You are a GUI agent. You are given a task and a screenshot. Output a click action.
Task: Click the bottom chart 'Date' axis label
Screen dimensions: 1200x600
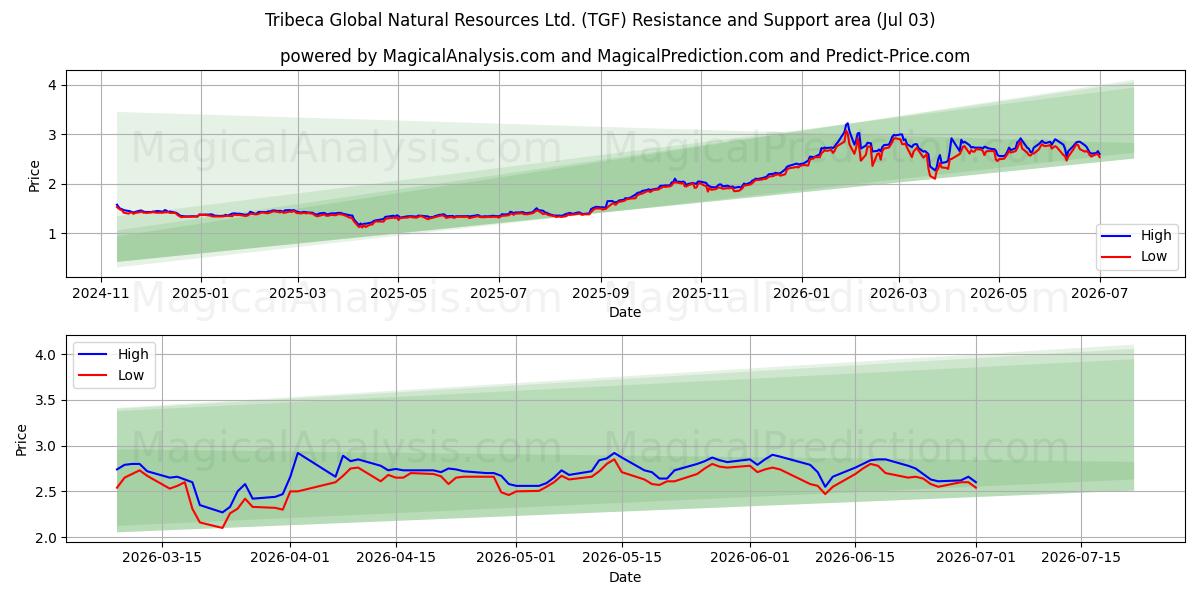point(625,577)
